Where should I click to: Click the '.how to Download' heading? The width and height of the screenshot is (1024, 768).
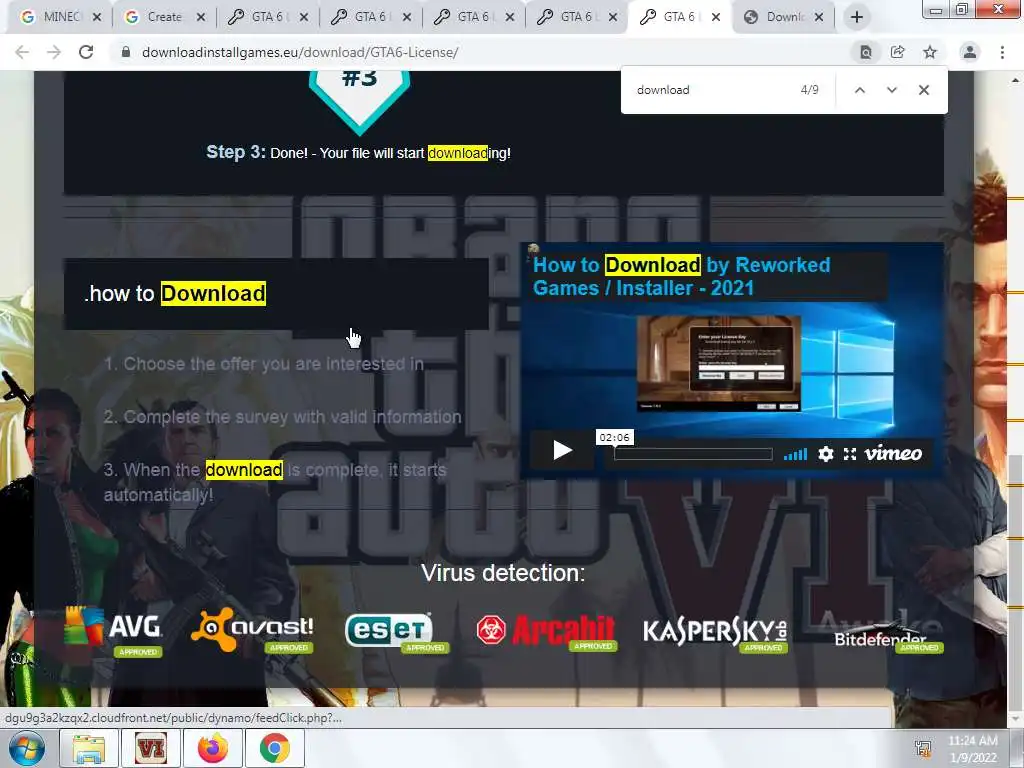click(175, 294)
